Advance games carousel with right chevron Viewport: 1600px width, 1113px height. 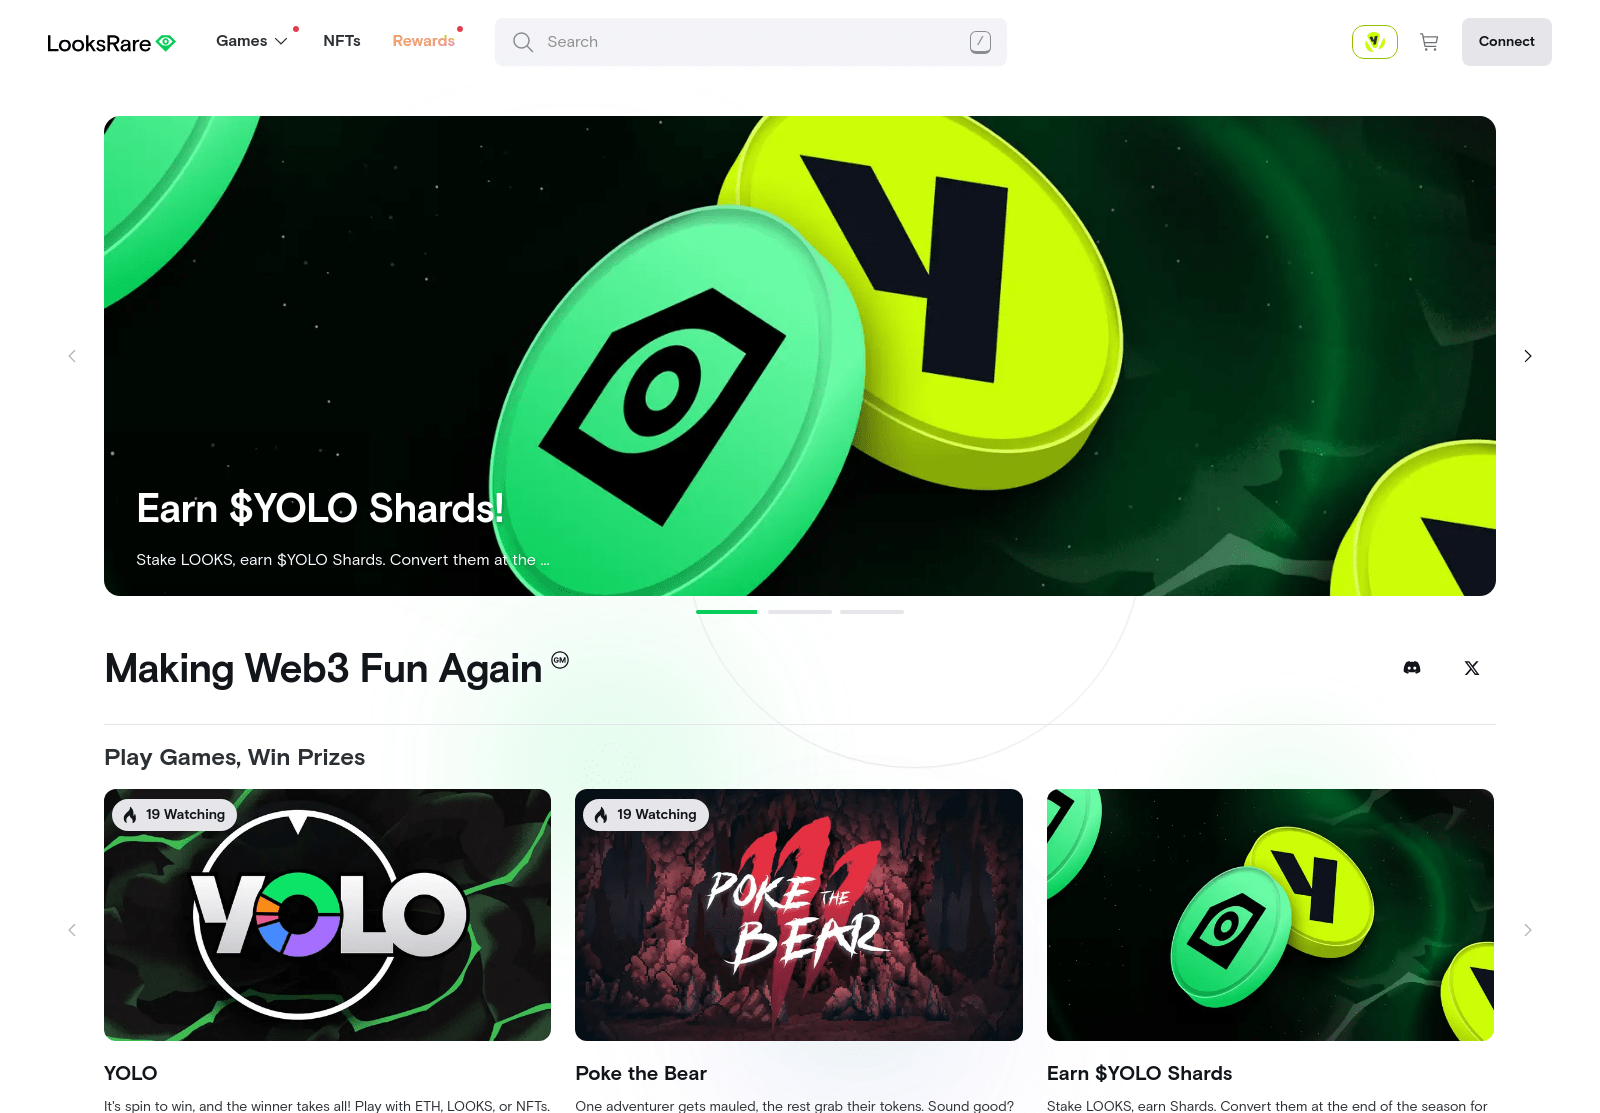pyautogui.click(x=1528, y=930)
